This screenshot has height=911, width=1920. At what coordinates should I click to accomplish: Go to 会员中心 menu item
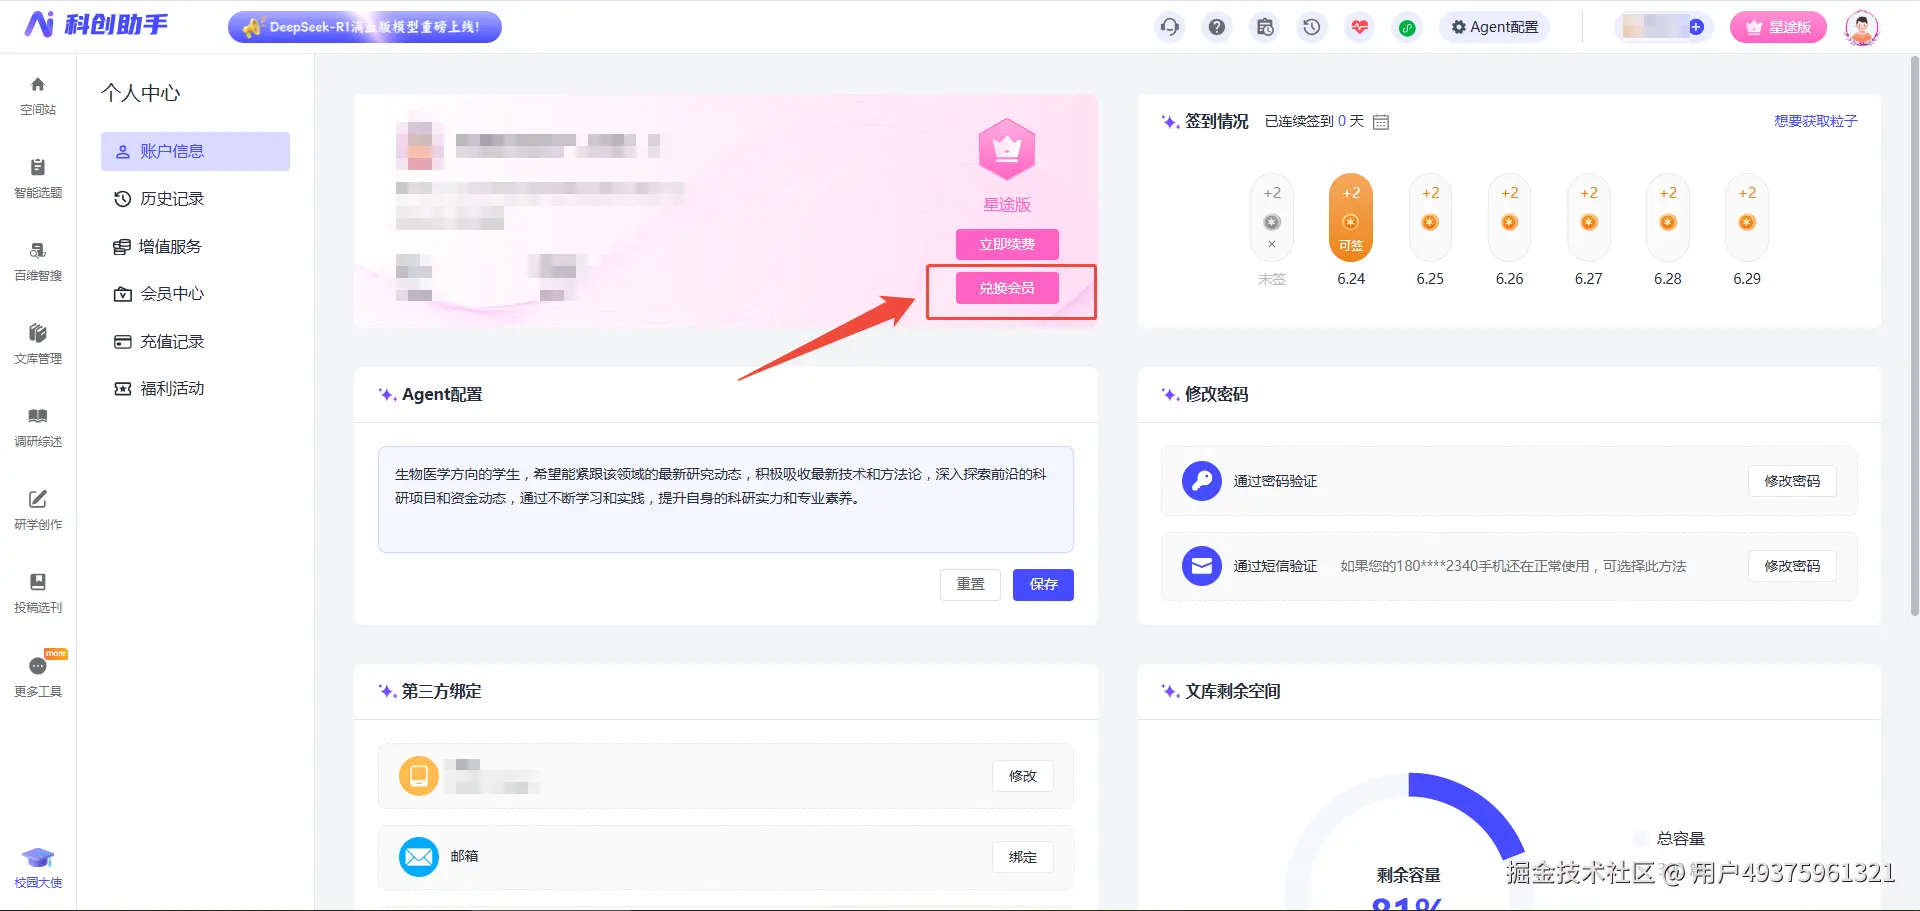pyautogui.click(x=195, y=293)
